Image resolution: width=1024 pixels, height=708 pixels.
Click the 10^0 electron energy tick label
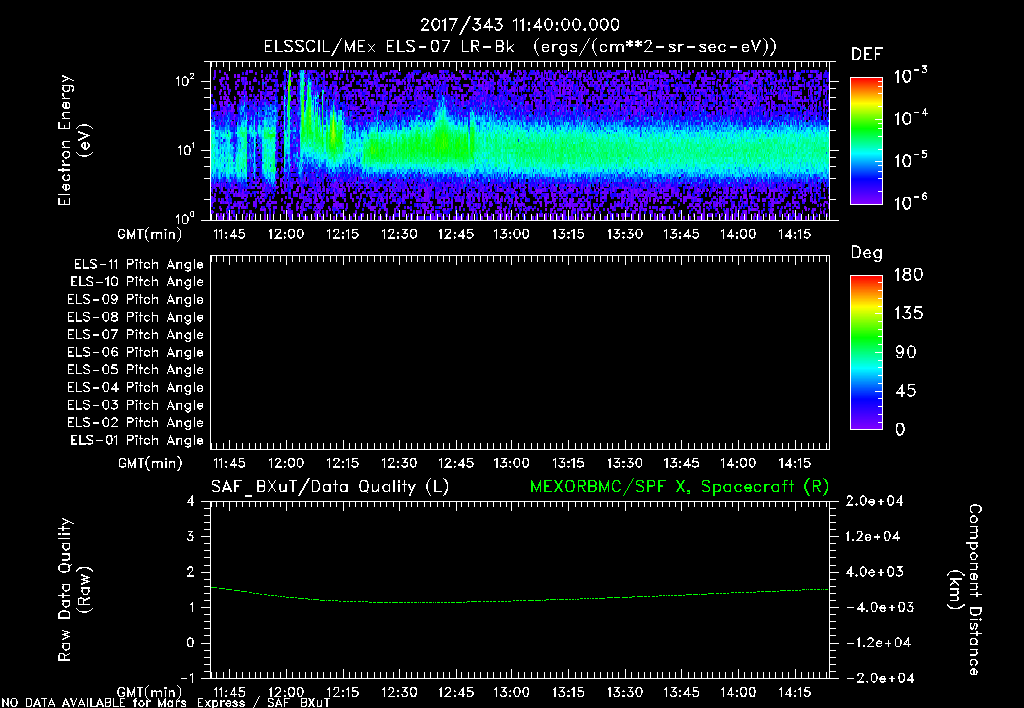[185, 217]
